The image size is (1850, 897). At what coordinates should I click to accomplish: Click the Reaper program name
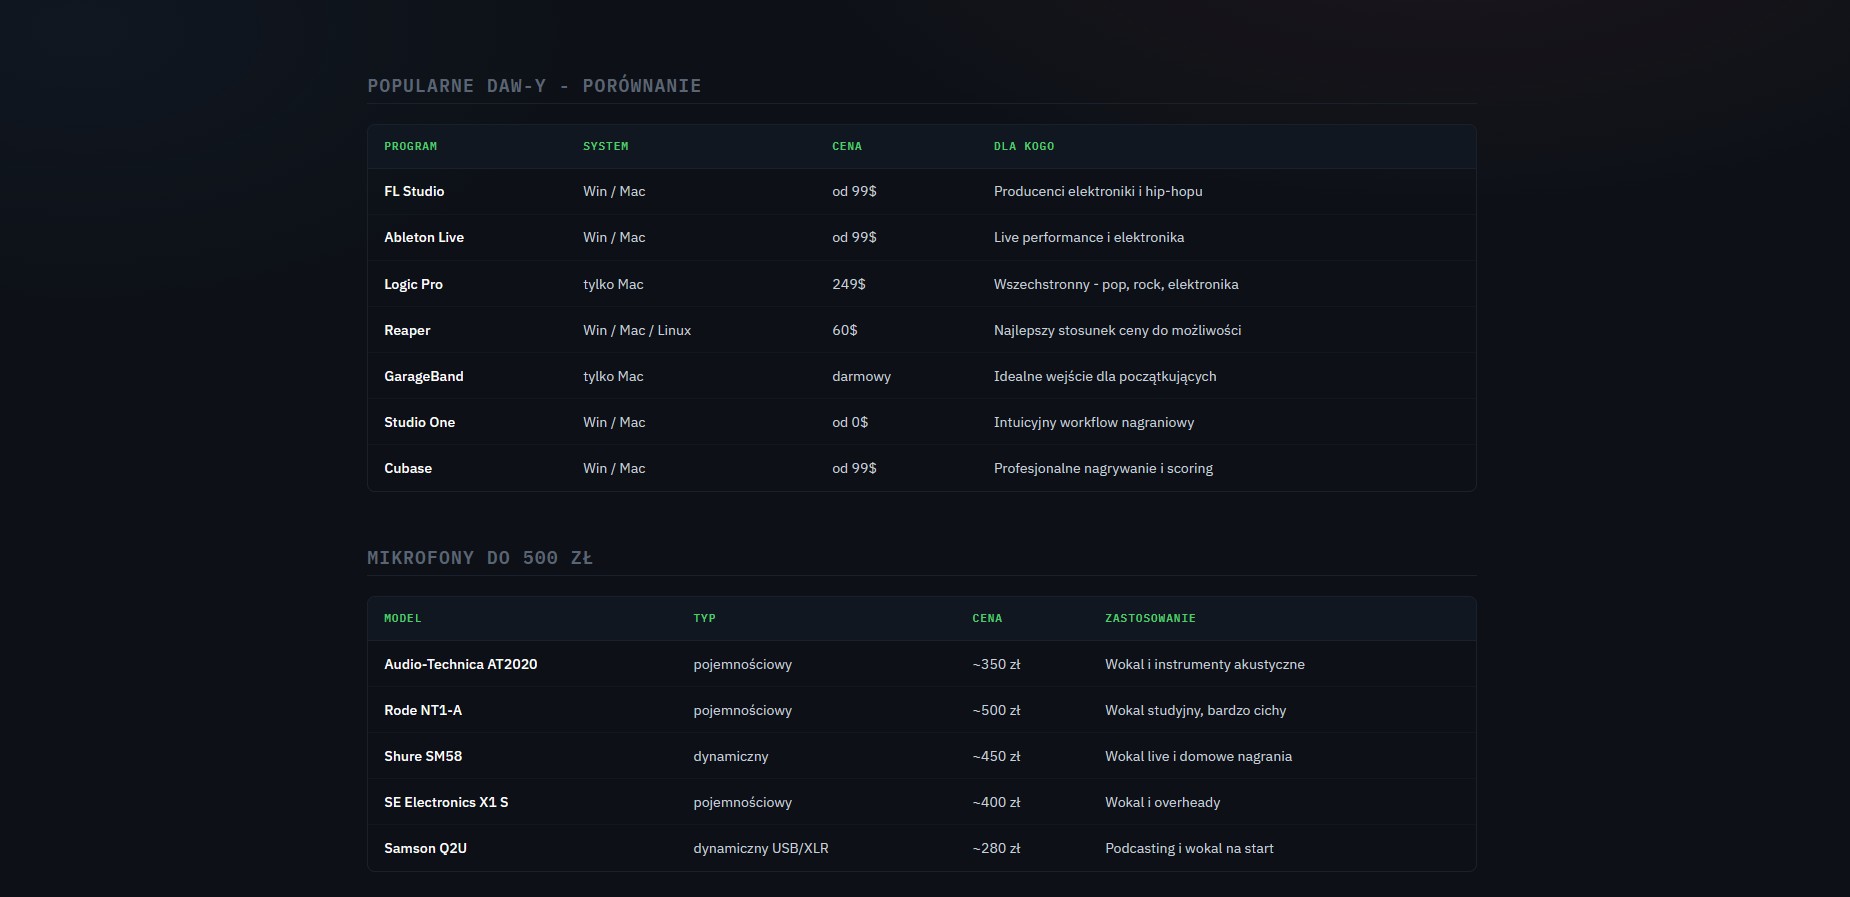(407, 330)
